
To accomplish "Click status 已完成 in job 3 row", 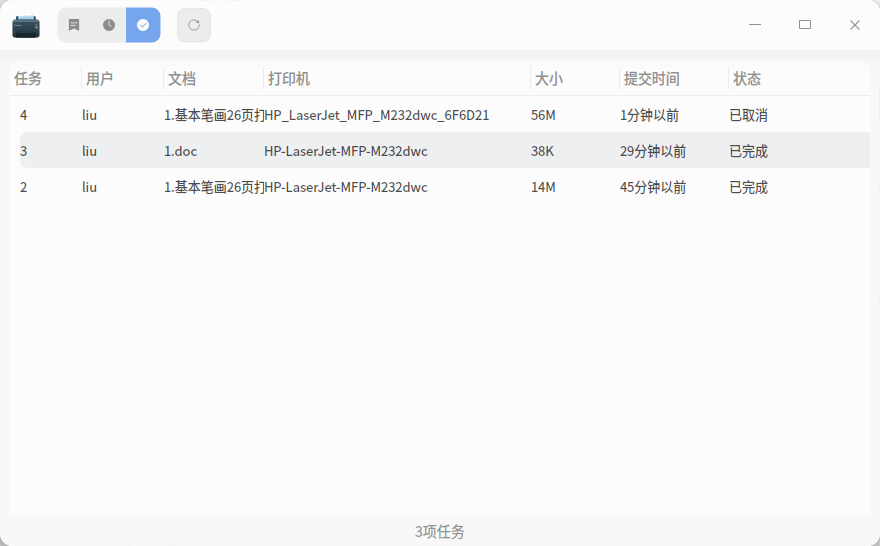I will pyautogui.click(x=748, y=152).
